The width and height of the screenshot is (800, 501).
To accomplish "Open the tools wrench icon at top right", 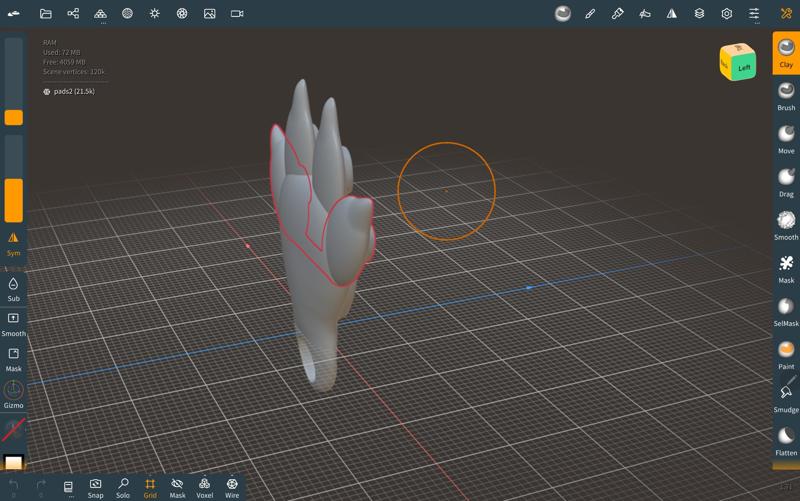I will [x=786, y=14].
